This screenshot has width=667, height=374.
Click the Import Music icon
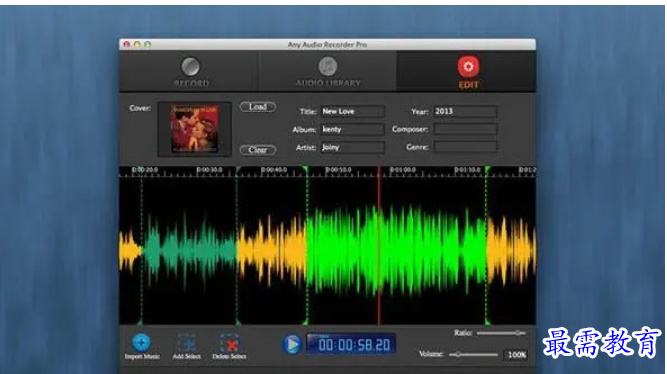(x=142, y=343)
